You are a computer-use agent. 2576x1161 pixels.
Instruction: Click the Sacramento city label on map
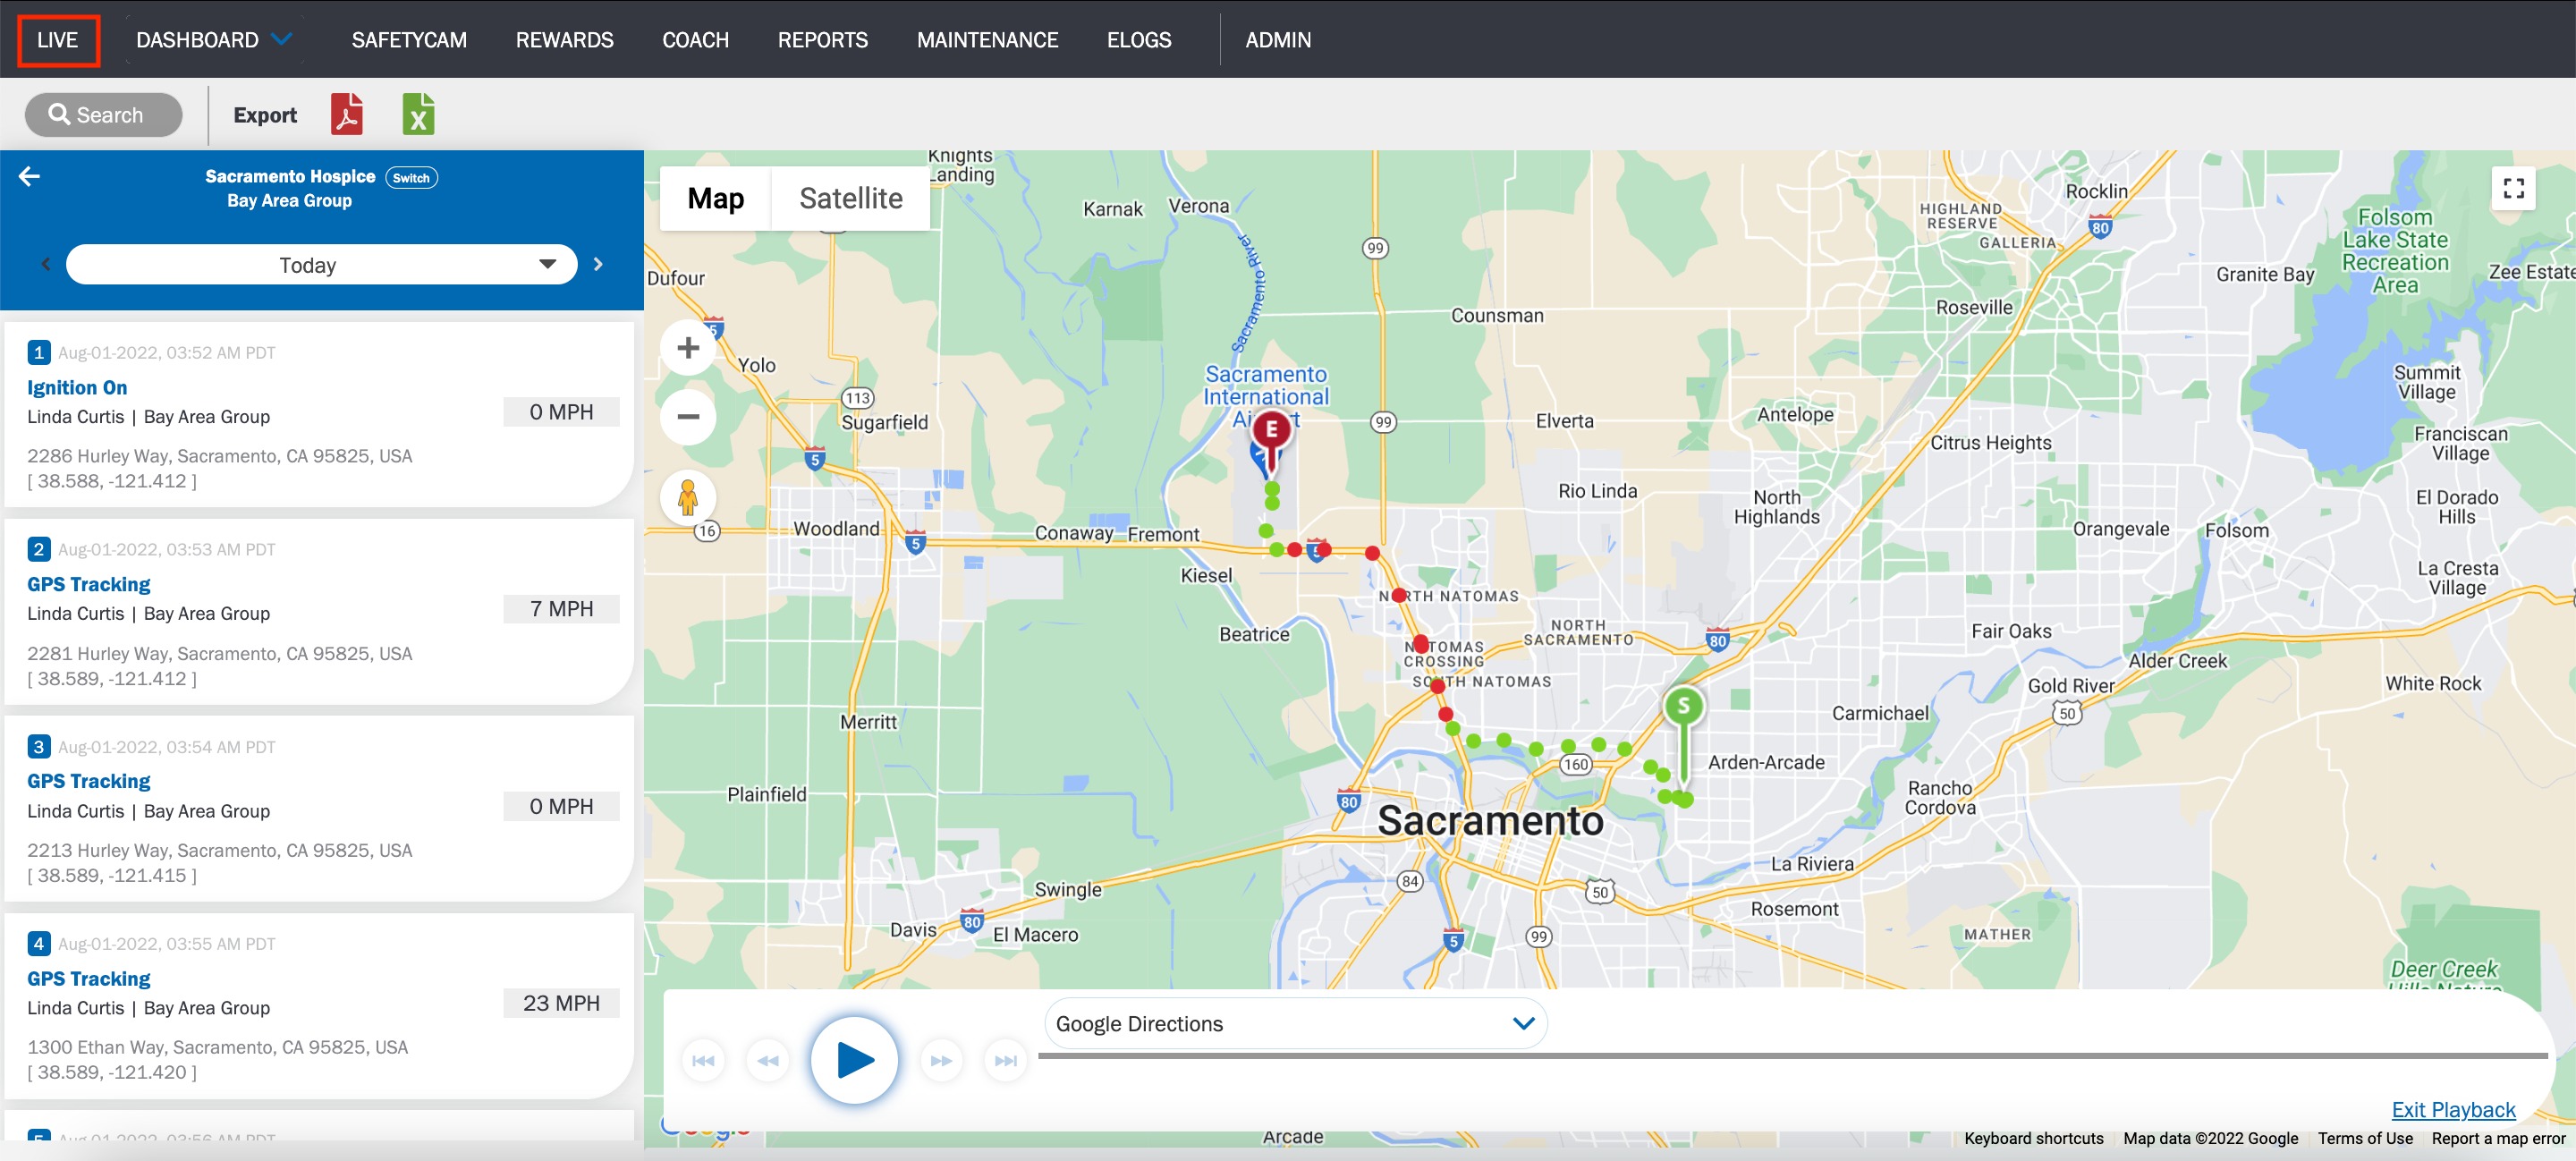pos(1490,821)
